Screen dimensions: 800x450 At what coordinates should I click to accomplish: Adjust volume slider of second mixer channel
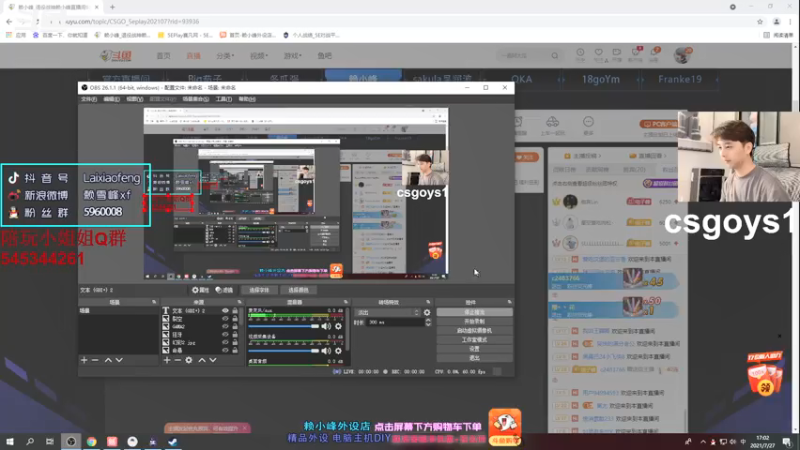pyautogui.click(x=284, y=351)
